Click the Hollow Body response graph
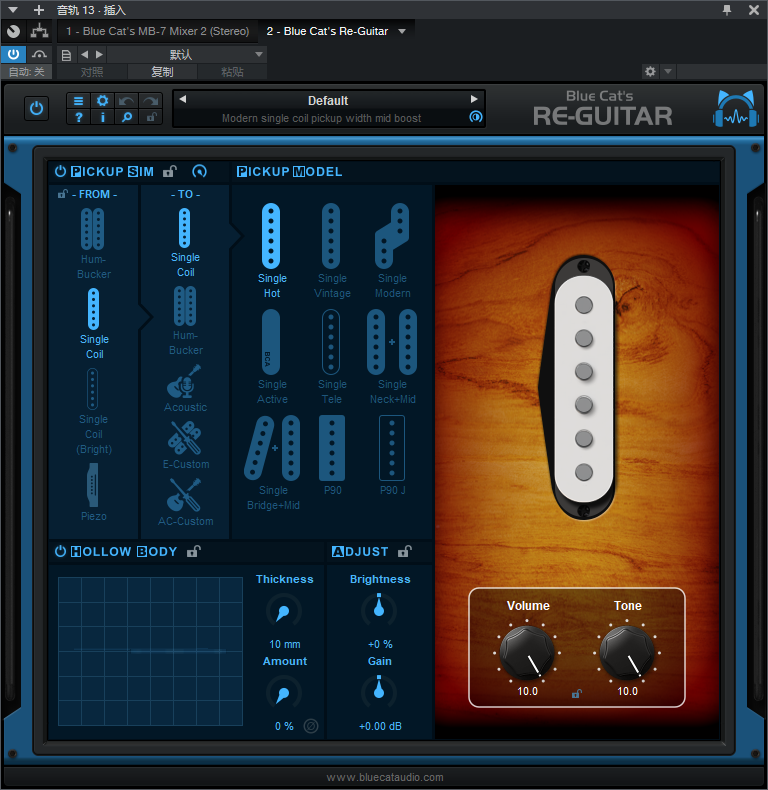The height and width of the screenshot is (790, 768). coord(150,651)
